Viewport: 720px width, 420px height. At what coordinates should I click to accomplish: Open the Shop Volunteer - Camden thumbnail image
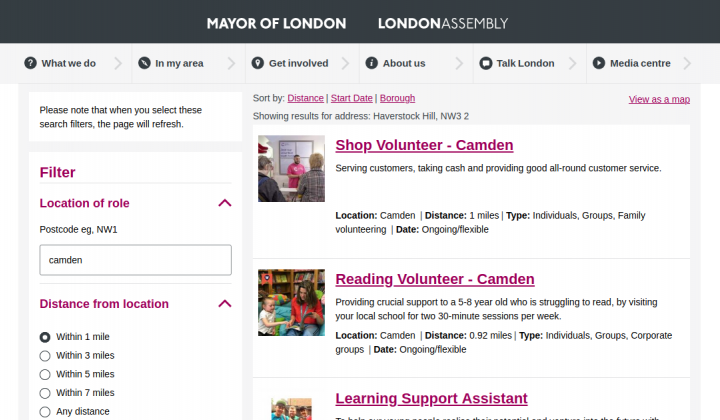[x=291, y=168]
